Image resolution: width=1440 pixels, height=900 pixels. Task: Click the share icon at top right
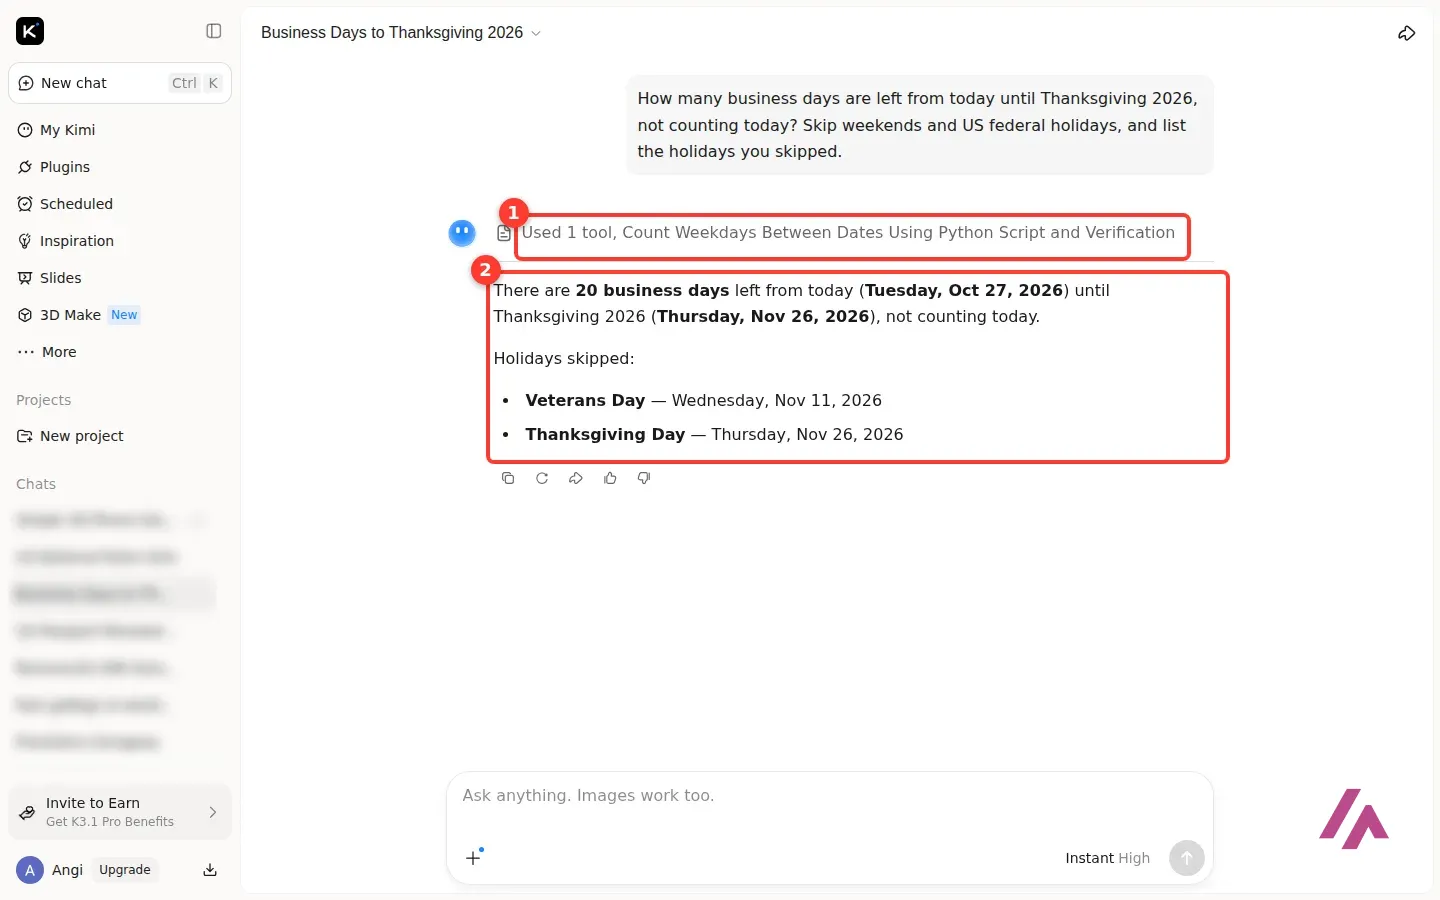coord(1406,33)
